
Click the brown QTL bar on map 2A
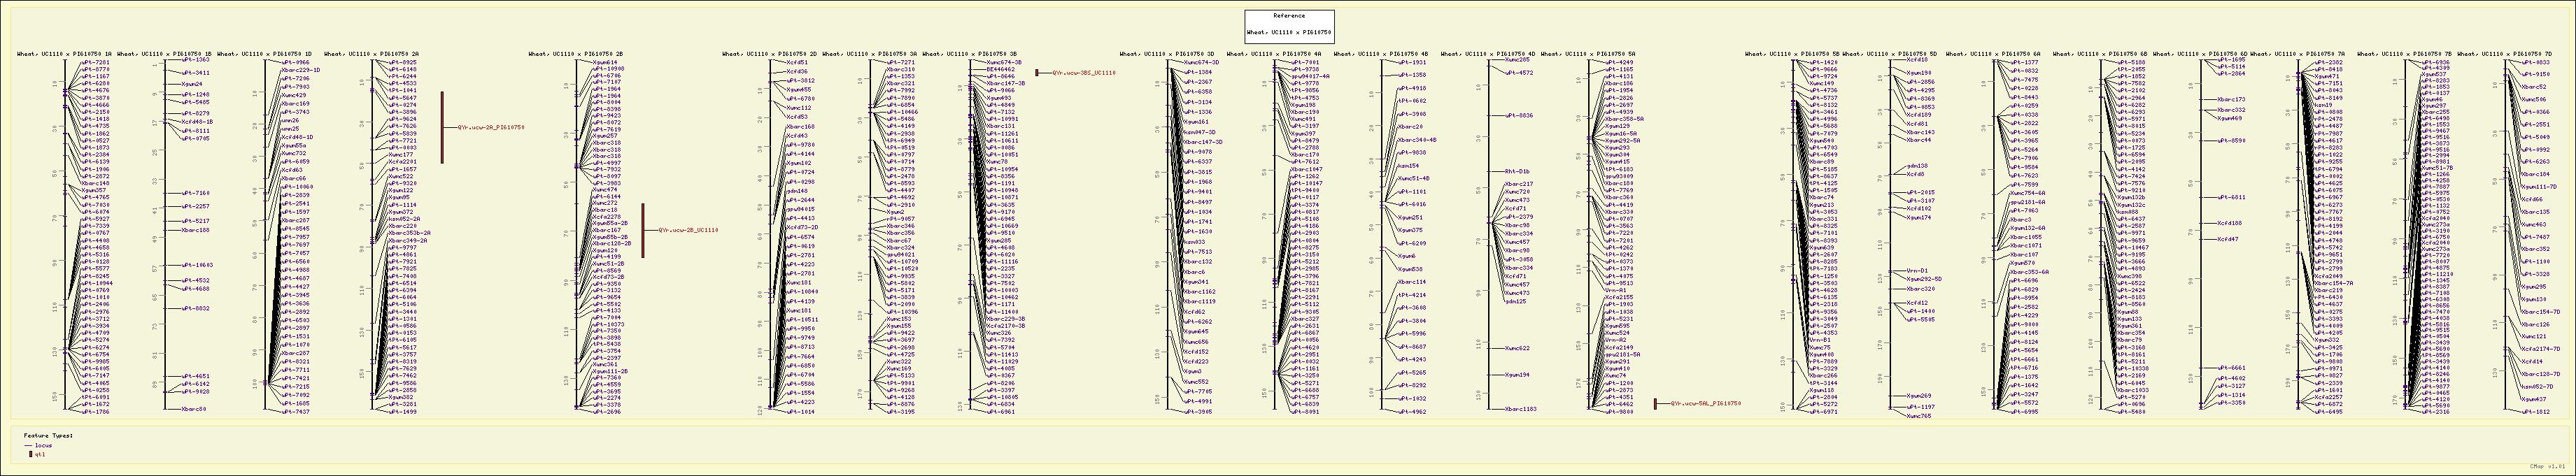coord(443,127)
